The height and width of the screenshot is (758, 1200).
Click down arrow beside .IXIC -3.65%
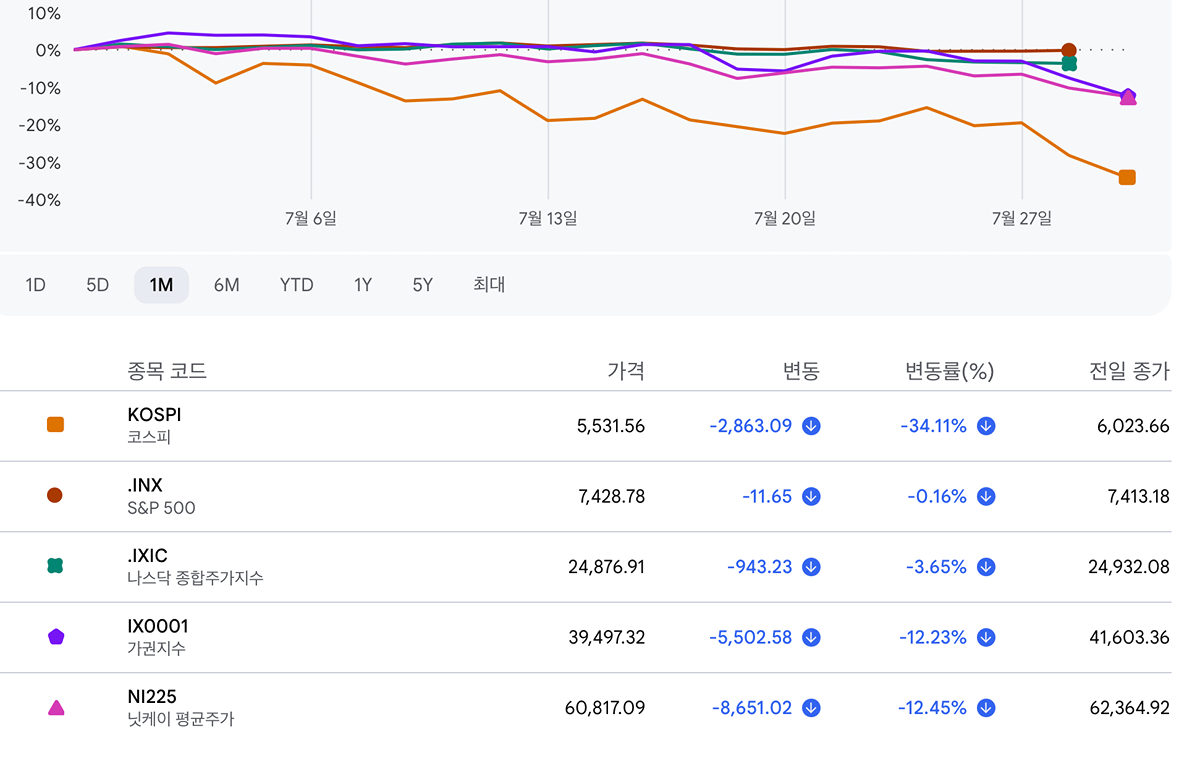pyautogui.click(x=986, y=567)
